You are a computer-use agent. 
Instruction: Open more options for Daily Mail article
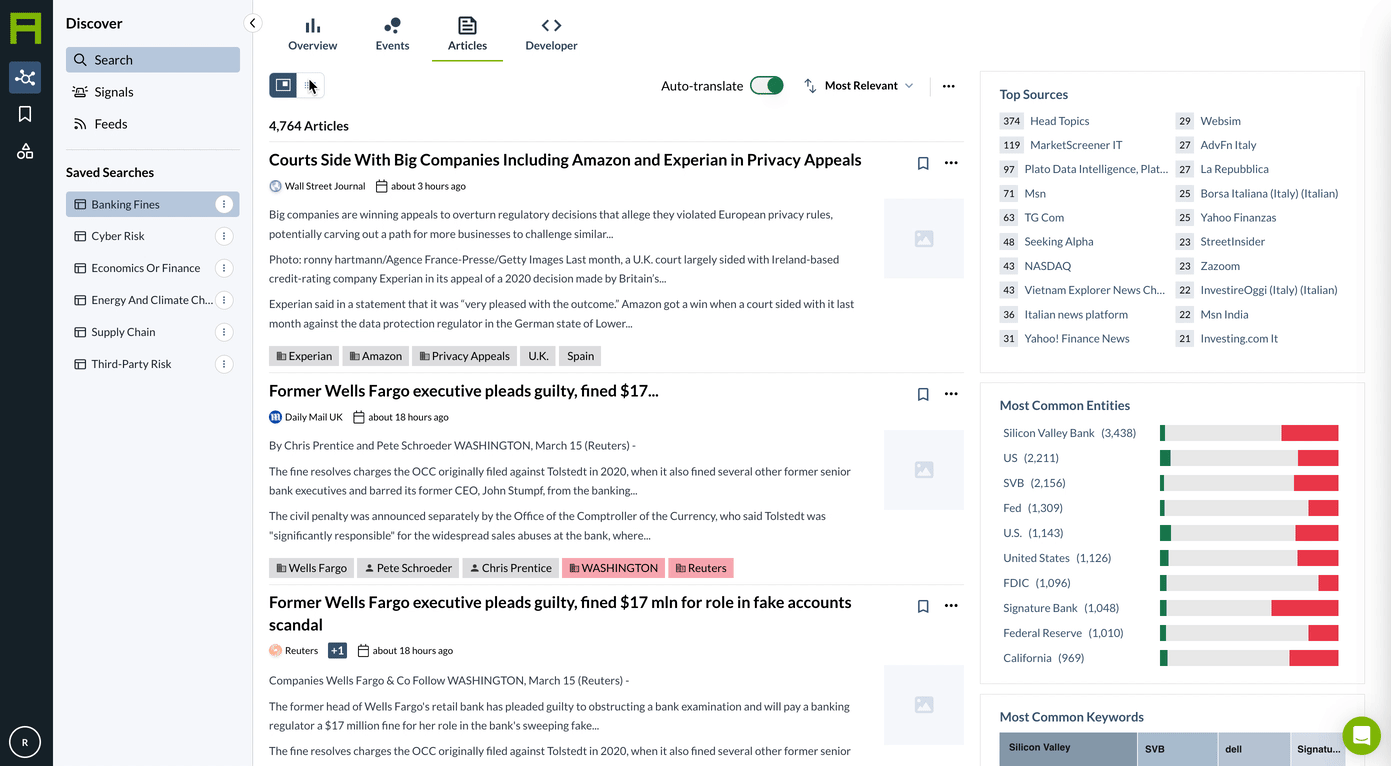[x=951, y=394]
